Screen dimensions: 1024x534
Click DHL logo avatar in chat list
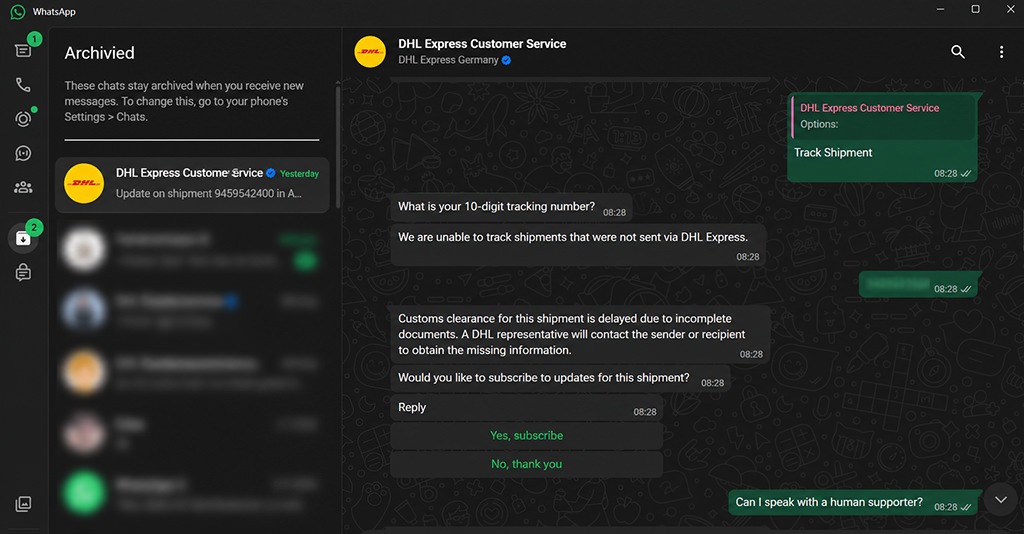point(84,183)
